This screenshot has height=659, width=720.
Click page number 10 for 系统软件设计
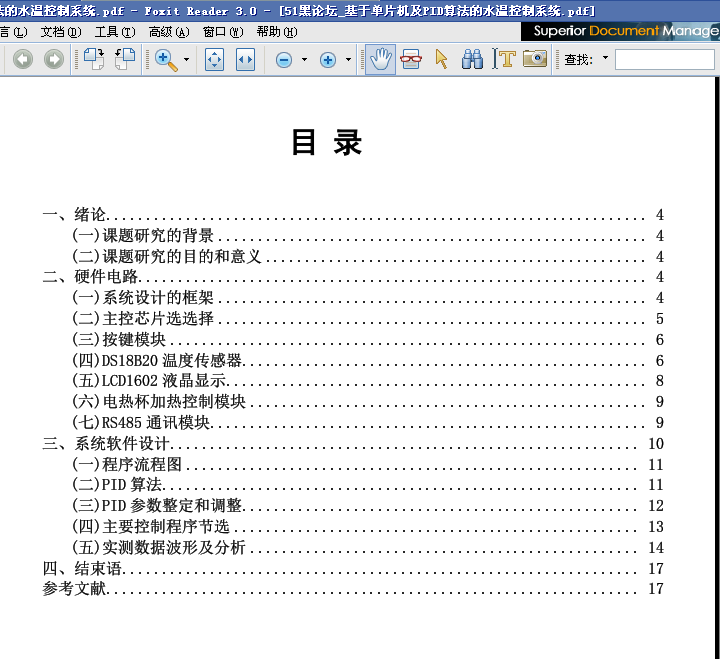point(656,444)
